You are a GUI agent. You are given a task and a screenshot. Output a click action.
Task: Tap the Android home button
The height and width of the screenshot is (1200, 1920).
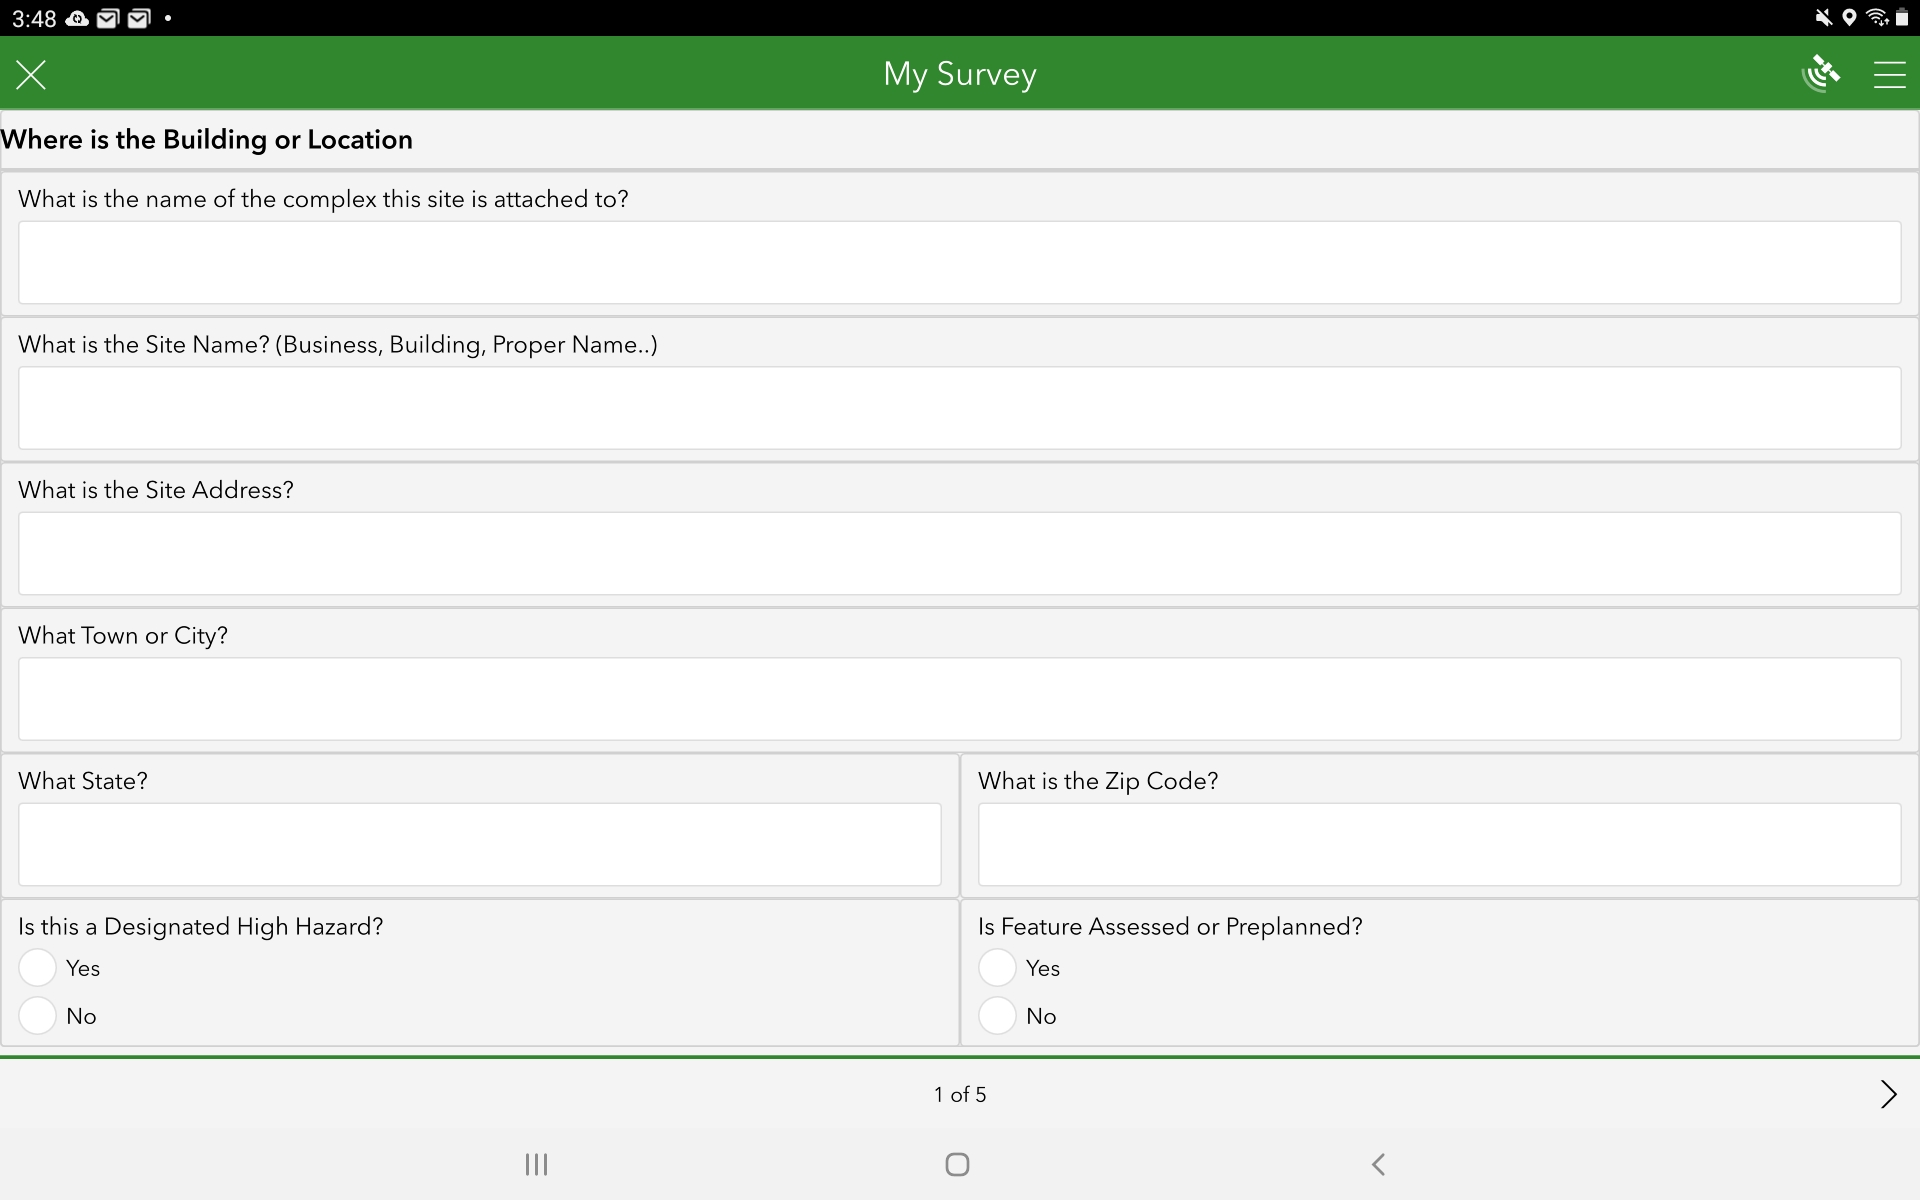click(x=957, y=1164)
